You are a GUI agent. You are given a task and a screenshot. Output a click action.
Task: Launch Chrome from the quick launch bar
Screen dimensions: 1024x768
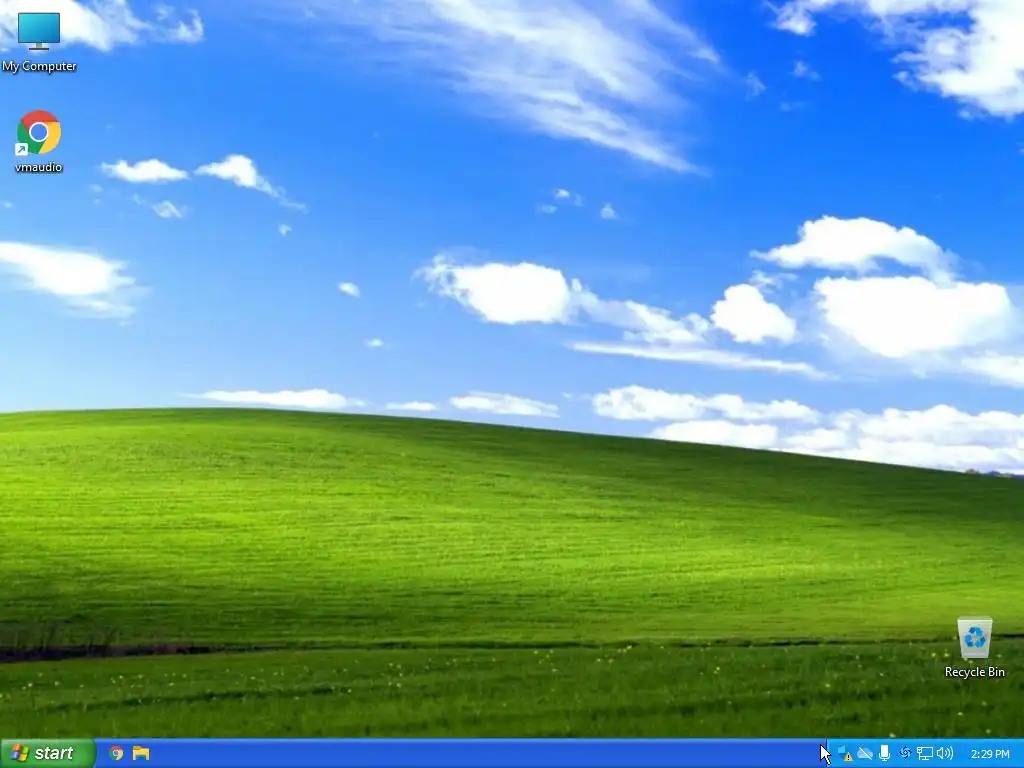116,753
